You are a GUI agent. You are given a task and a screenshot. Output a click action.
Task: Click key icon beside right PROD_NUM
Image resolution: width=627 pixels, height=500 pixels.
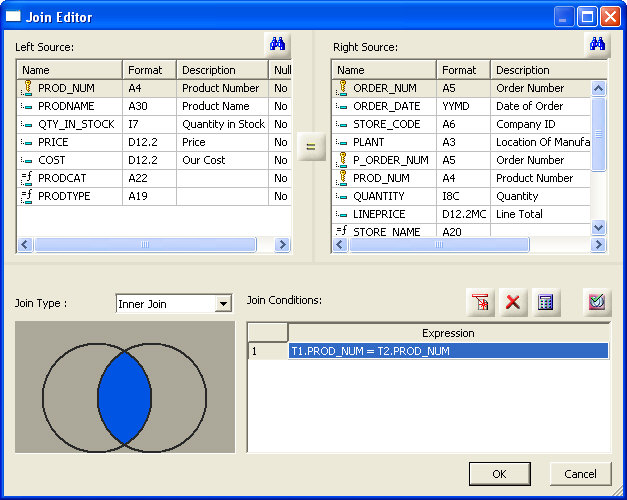click(342, 178)
